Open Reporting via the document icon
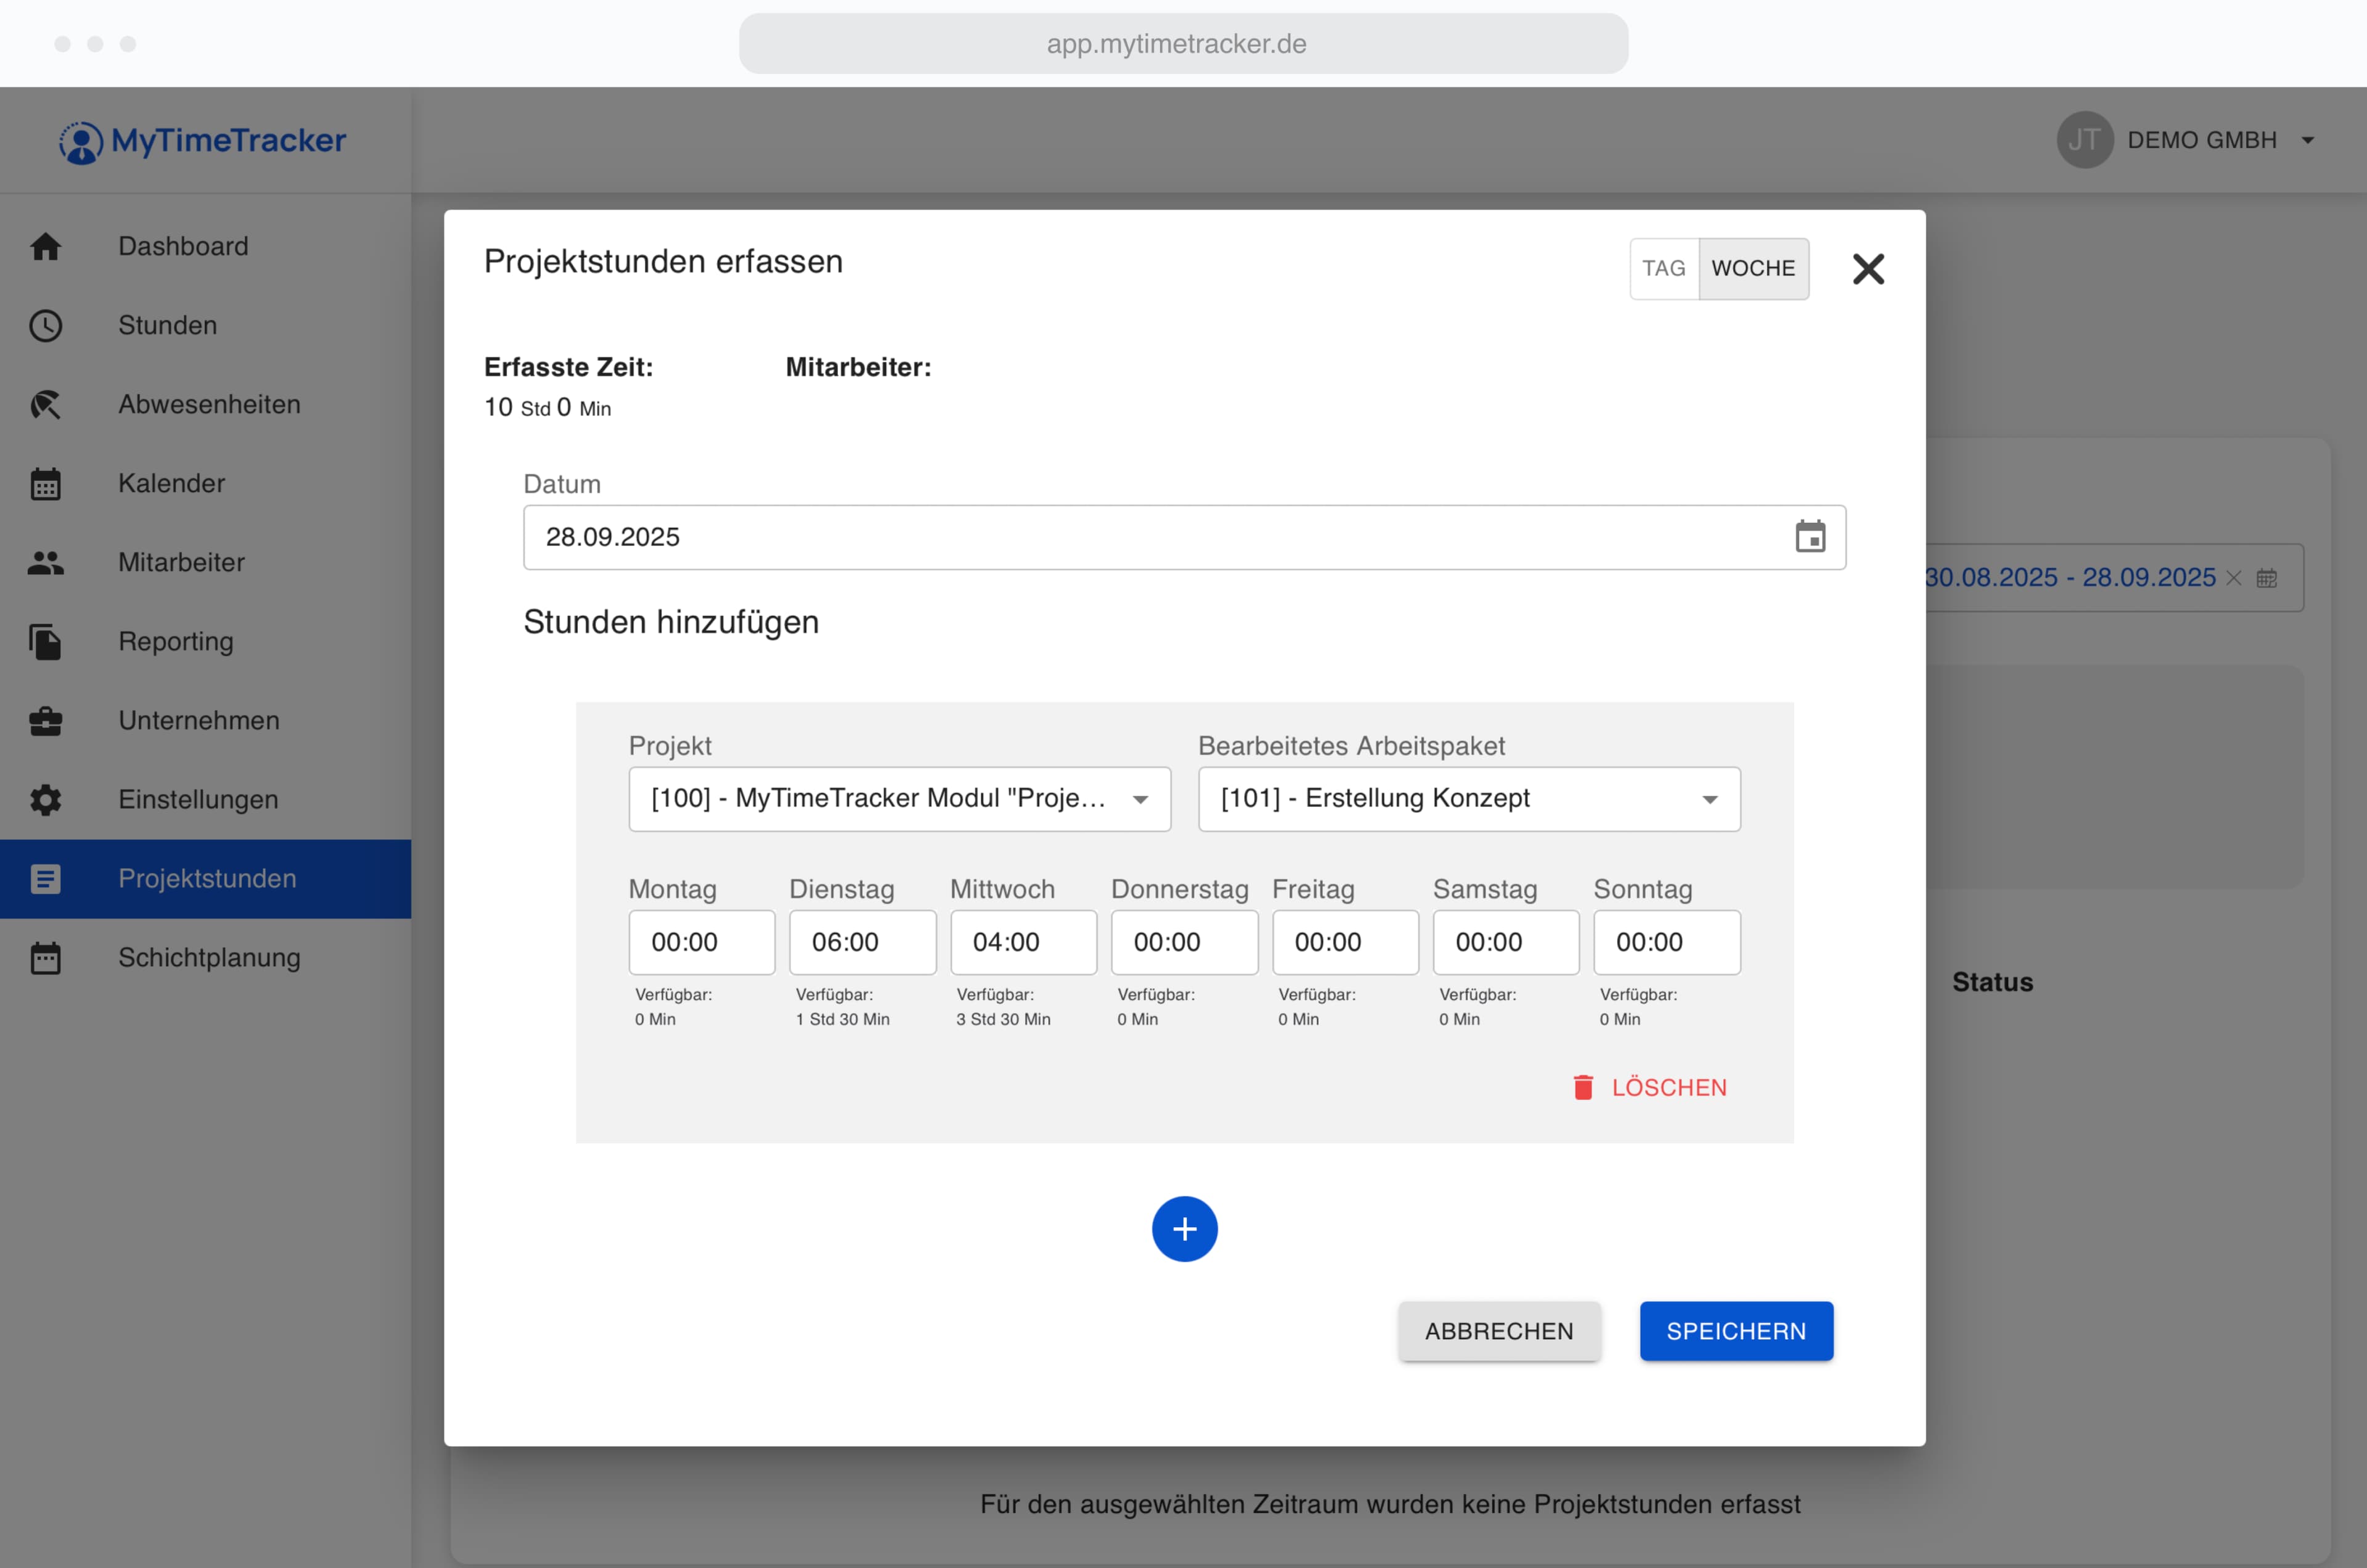 tap(46, 641)
